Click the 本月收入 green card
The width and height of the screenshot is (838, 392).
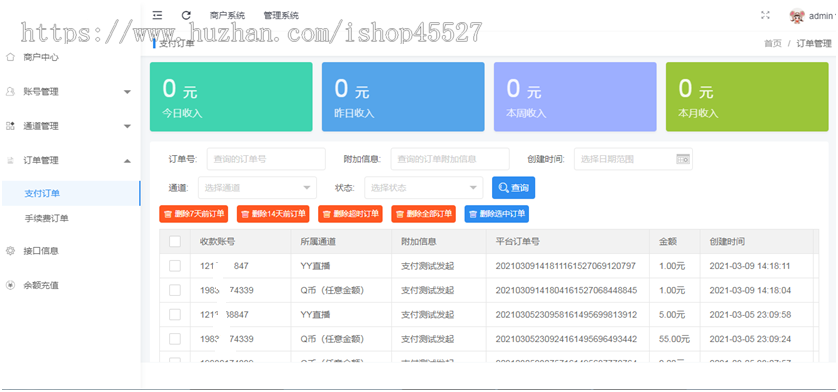[x=747, y=97]
